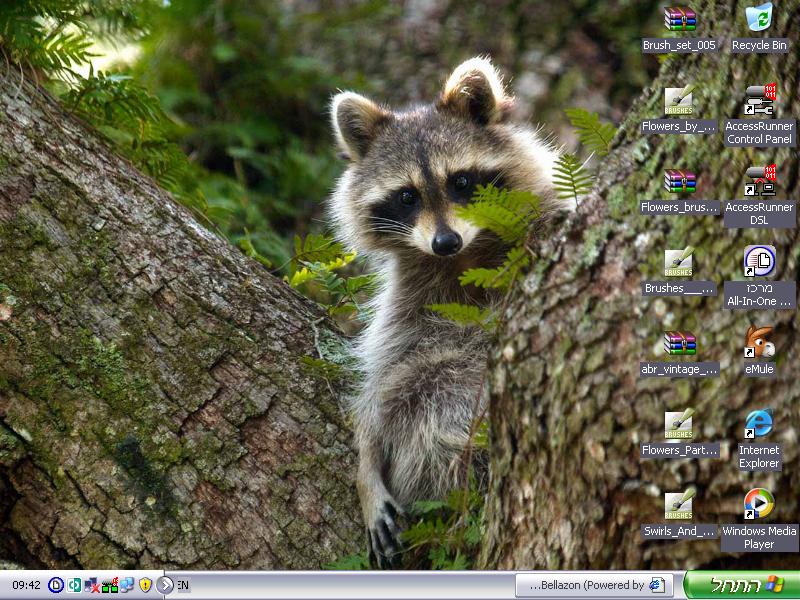Click the Flowers_Part brushes file
Image resolution: width=800 pixels, height=600 pixels.
(680, 424)
